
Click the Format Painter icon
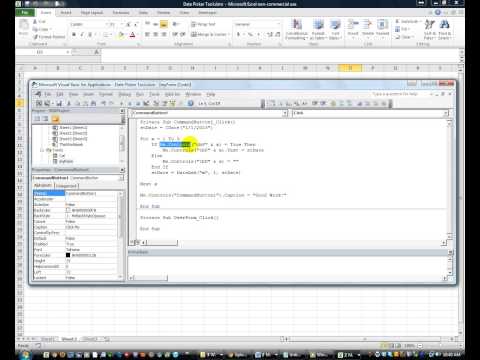tap(35, 37)
